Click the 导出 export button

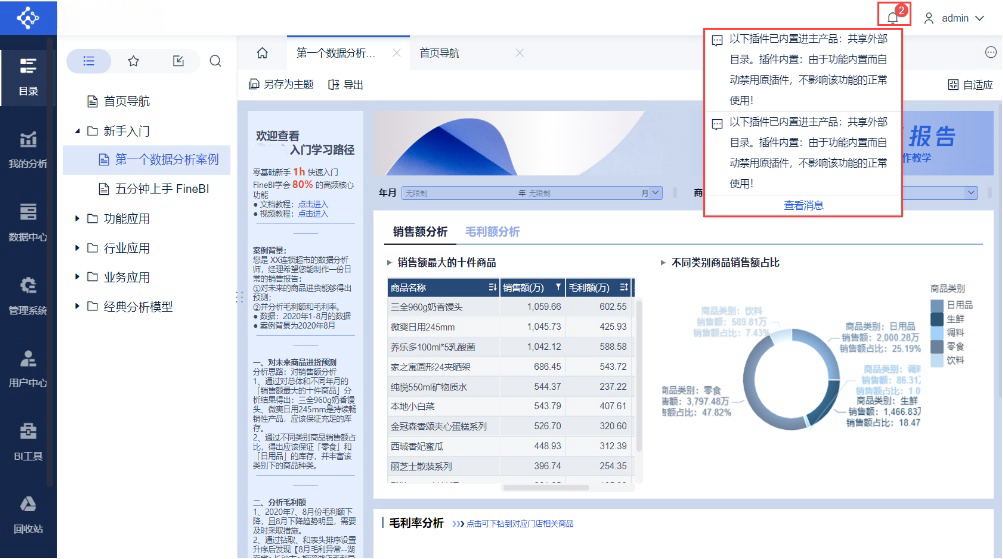tap(345, 84)
